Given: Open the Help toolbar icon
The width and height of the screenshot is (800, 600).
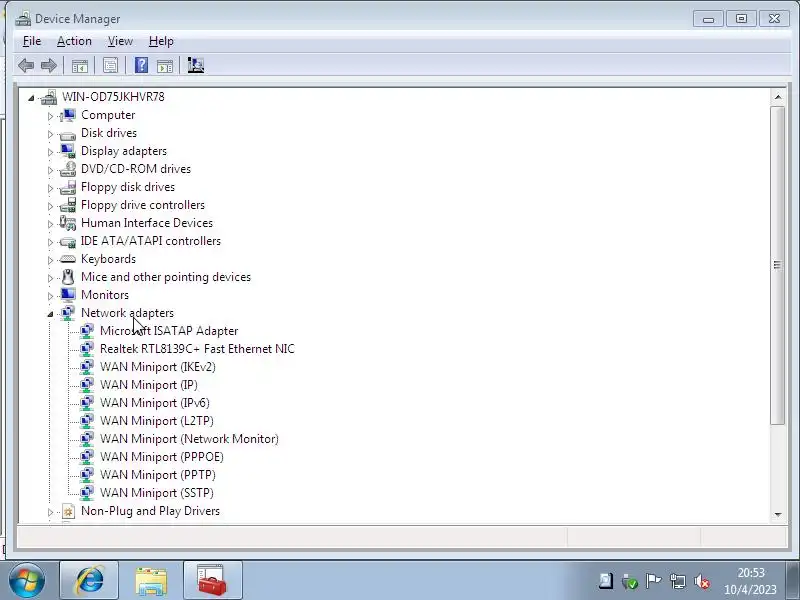Looking at the screenshot, I should (x=141, y=65).
